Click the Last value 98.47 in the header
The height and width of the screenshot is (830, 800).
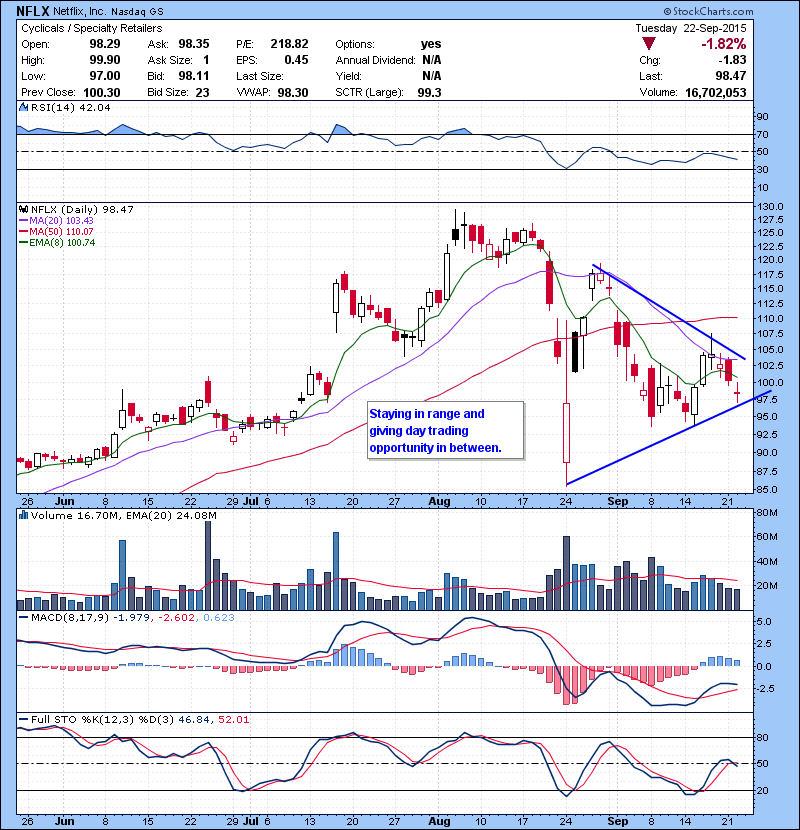pos(731,76)
